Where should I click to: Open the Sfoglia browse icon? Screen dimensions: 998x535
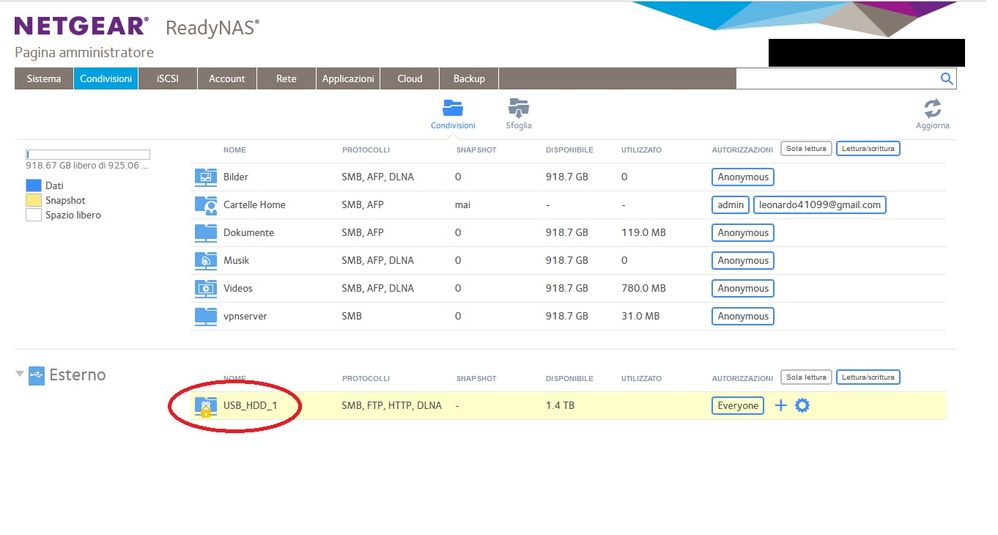(x=519, y=108)
